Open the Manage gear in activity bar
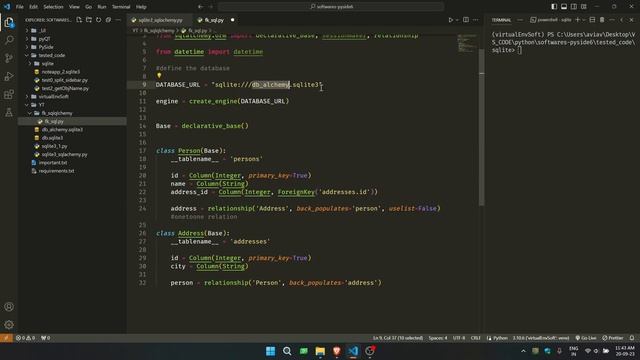This screenshot has width=640, height=360. point(9,325)
